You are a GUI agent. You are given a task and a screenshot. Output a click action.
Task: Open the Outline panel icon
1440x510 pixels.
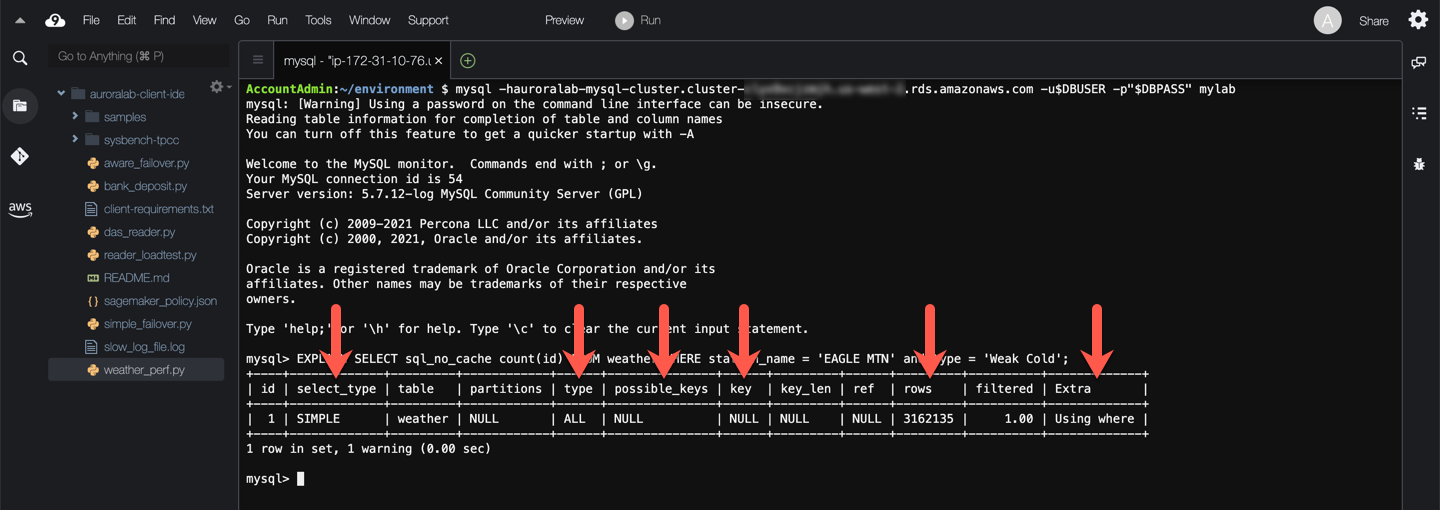pyautogui.click(x=1419, y=113)
